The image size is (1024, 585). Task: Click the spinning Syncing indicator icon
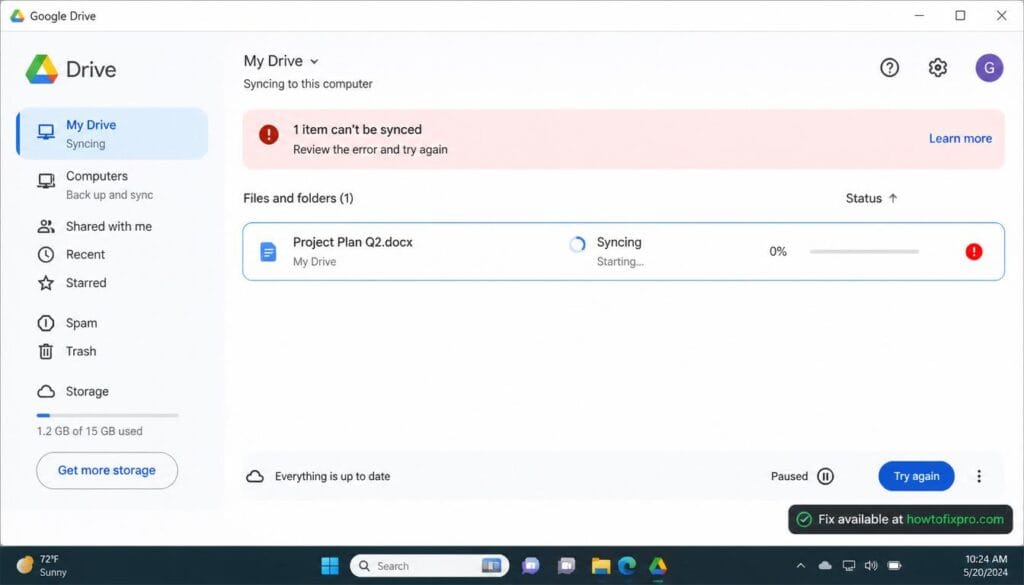pos(577,245)
